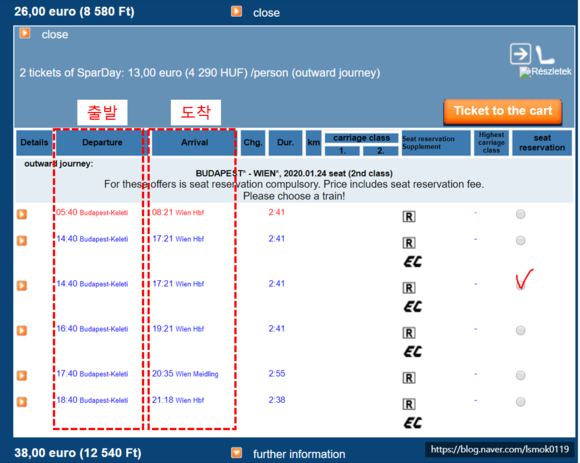
Task: Click the SparDay ticket price description line
Action: pyautogui.click(x=200, y=73)
